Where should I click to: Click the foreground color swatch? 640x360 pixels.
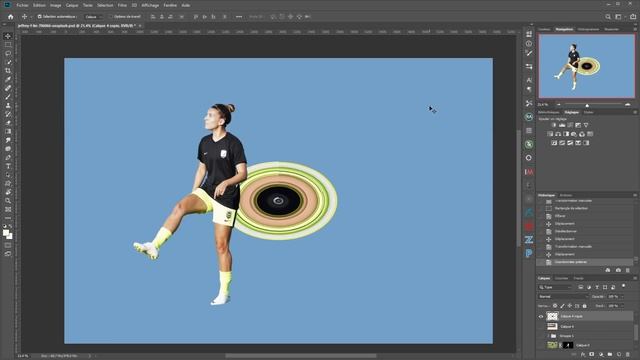(x=6, y=233)
